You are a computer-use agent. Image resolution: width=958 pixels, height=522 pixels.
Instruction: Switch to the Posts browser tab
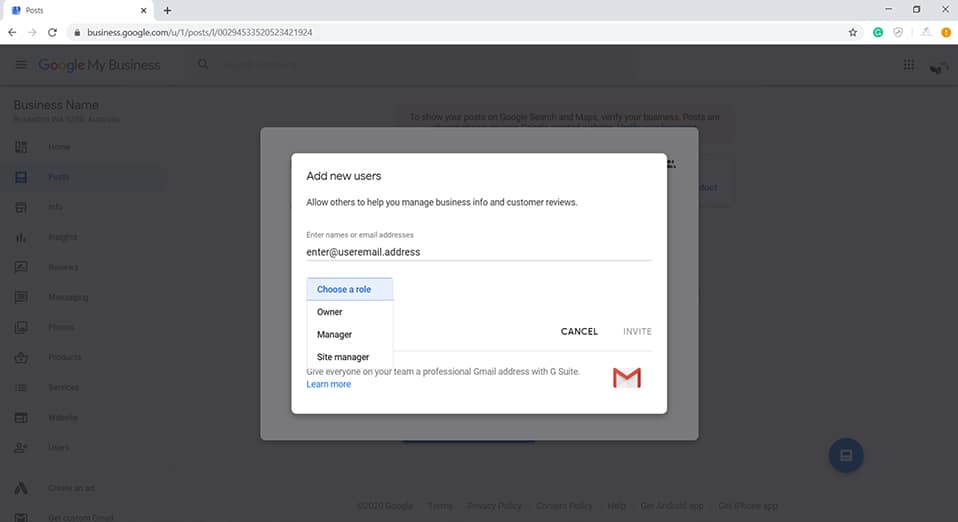pos(76,10)
